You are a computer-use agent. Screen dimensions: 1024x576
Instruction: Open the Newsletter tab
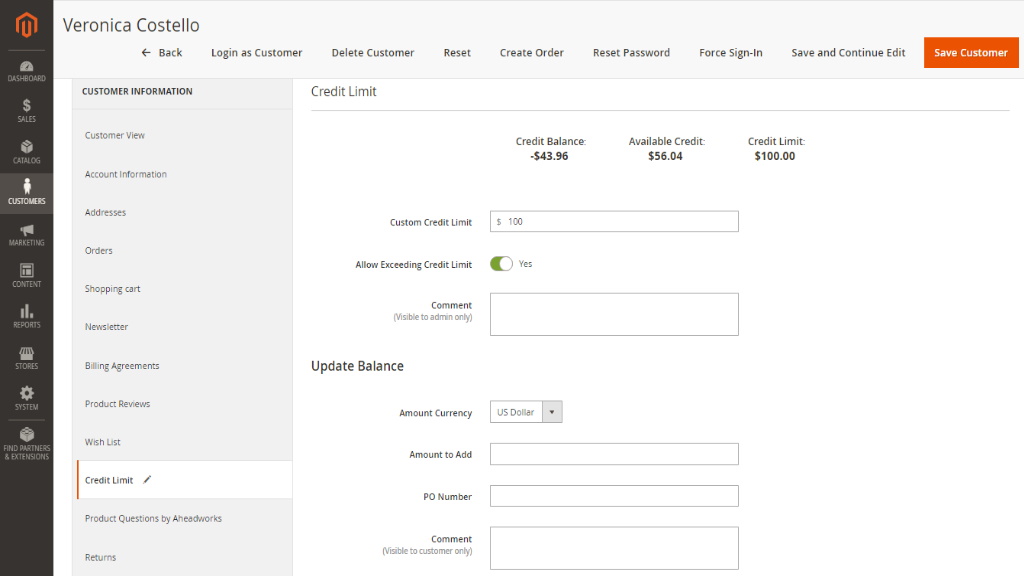tap(106, 327)
